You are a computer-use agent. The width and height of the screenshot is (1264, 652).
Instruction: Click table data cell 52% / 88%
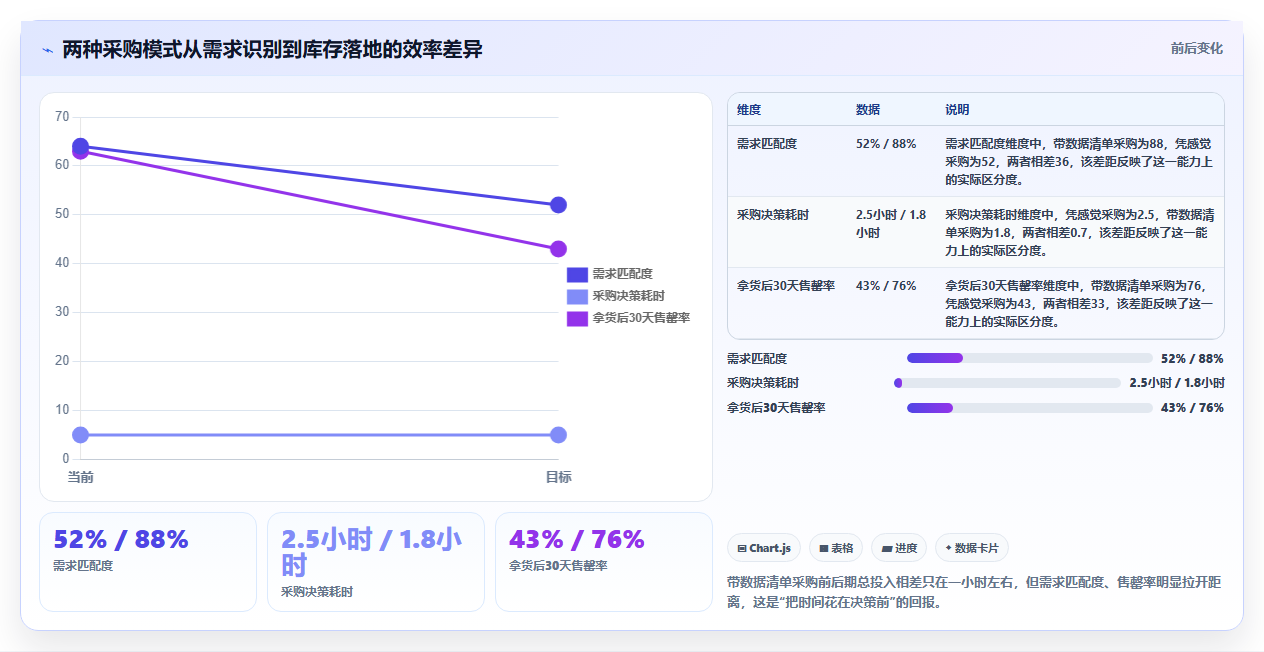(886, 144)
